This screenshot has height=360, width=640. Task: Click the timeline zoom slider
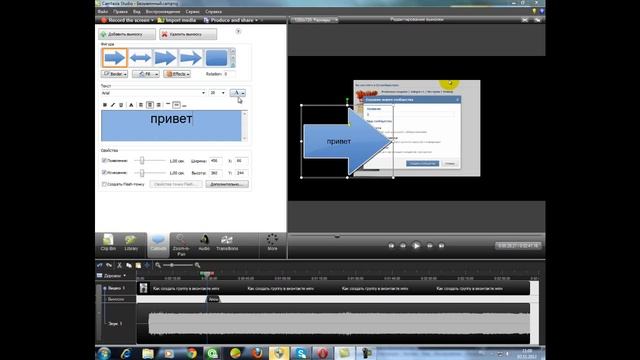point(178,265)
